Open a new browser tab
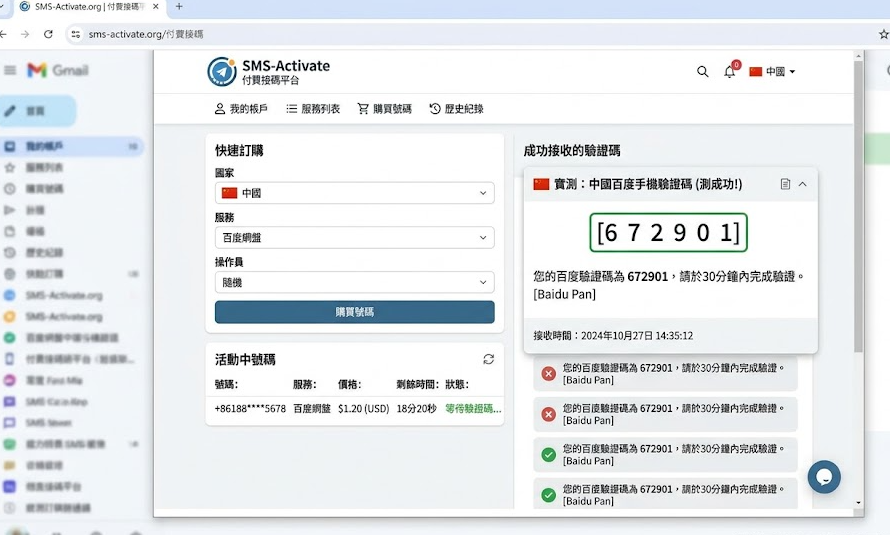This screenshot has width=890, height=535. 179,7
